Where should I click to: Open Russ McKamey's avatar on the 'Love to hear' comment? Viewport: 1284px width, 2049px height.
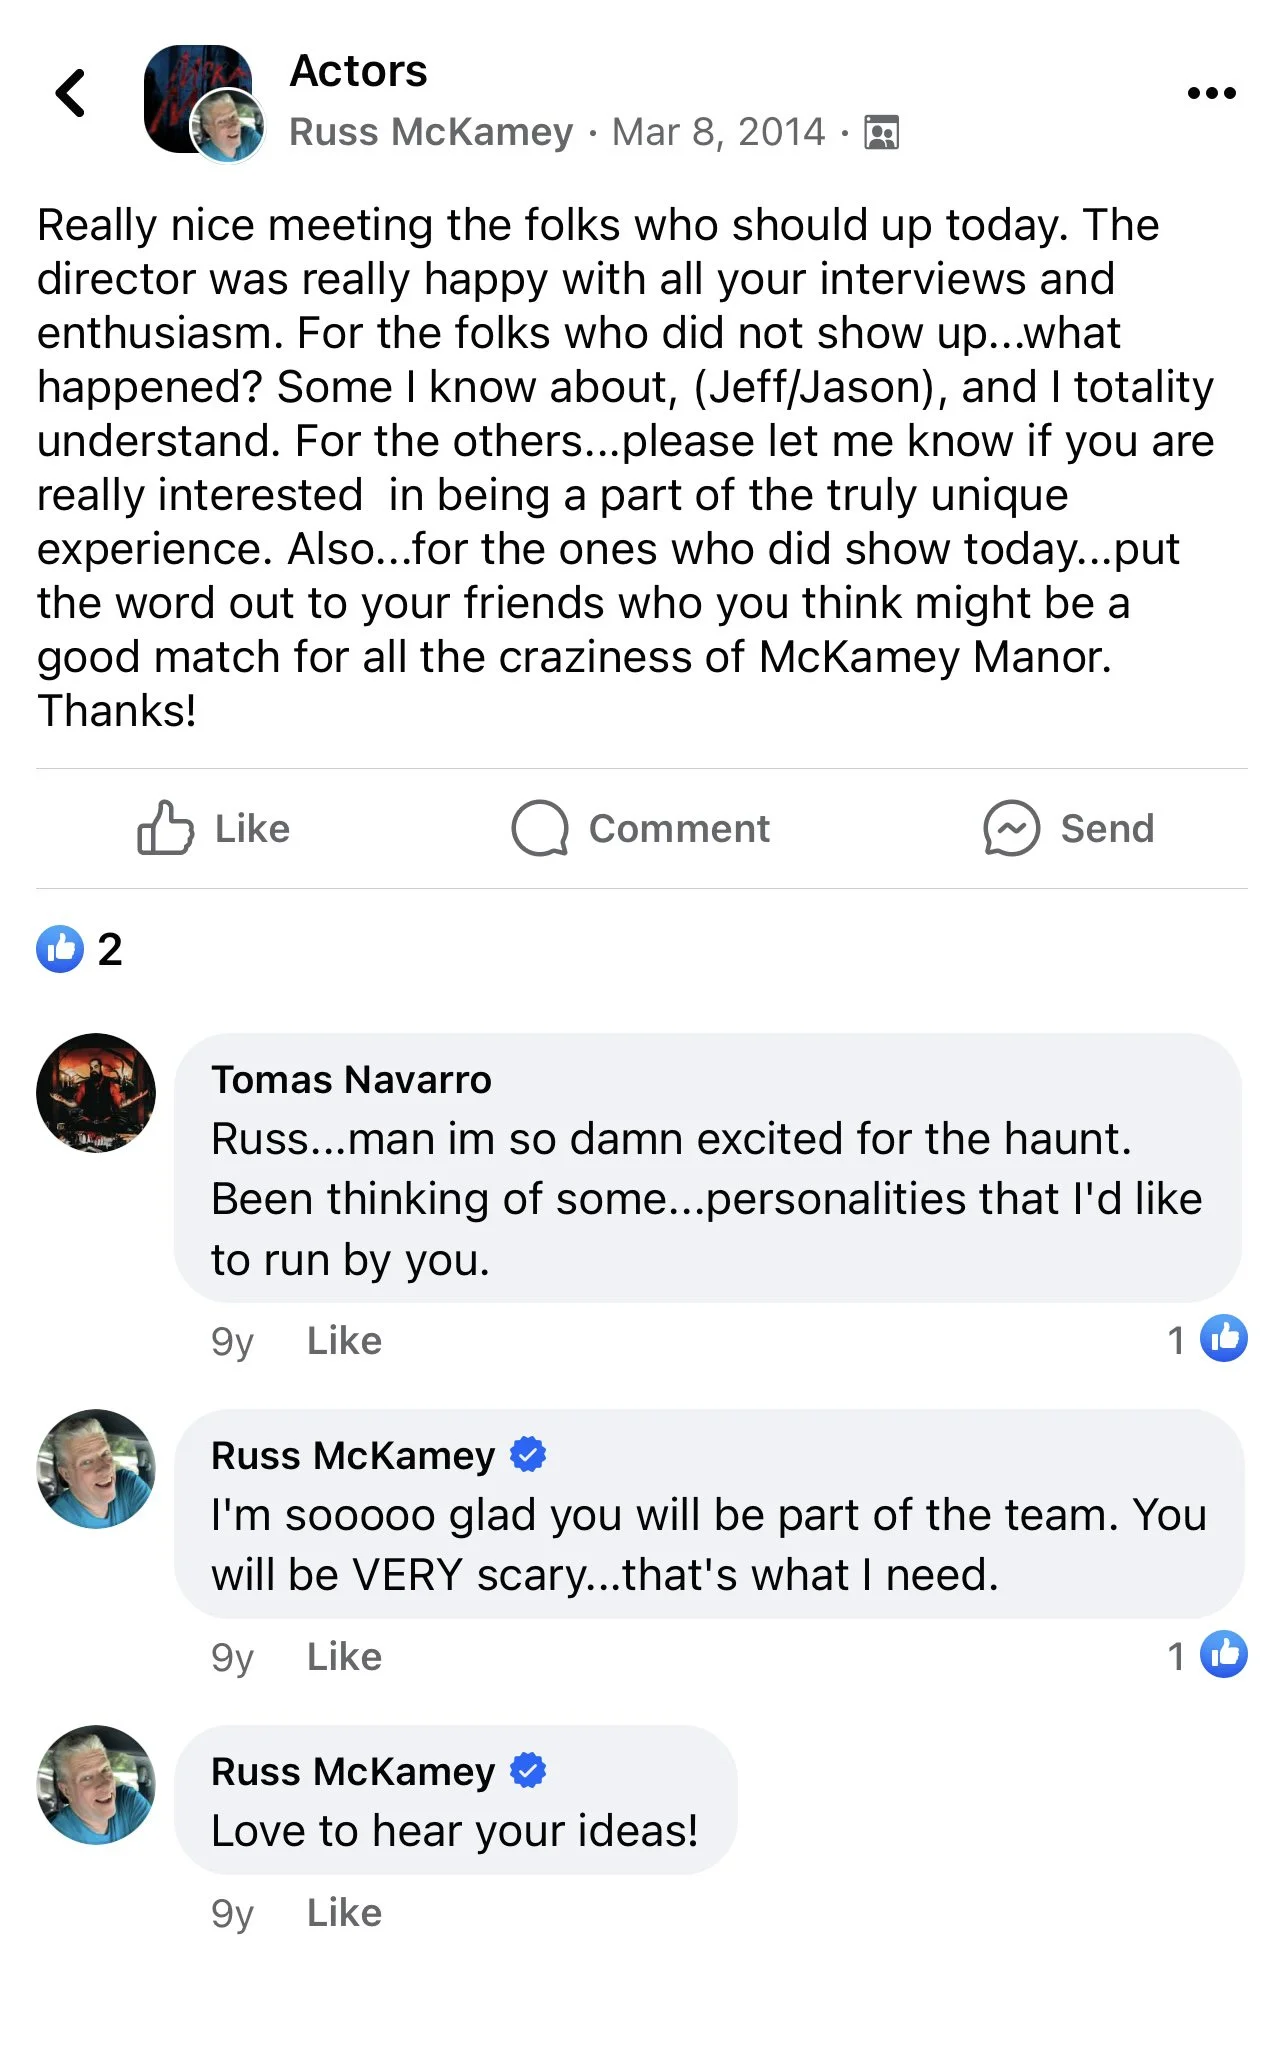96,1785
